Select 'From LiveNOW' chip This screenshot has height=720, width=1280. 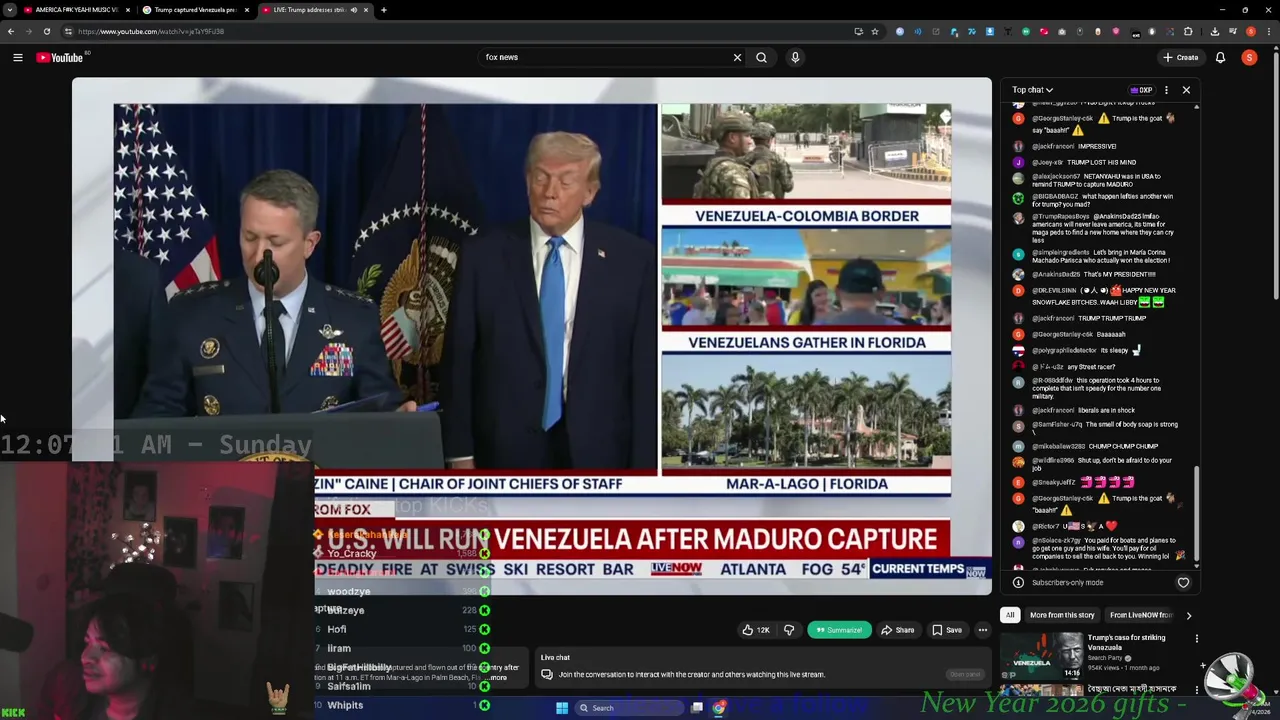point(1141,615)
